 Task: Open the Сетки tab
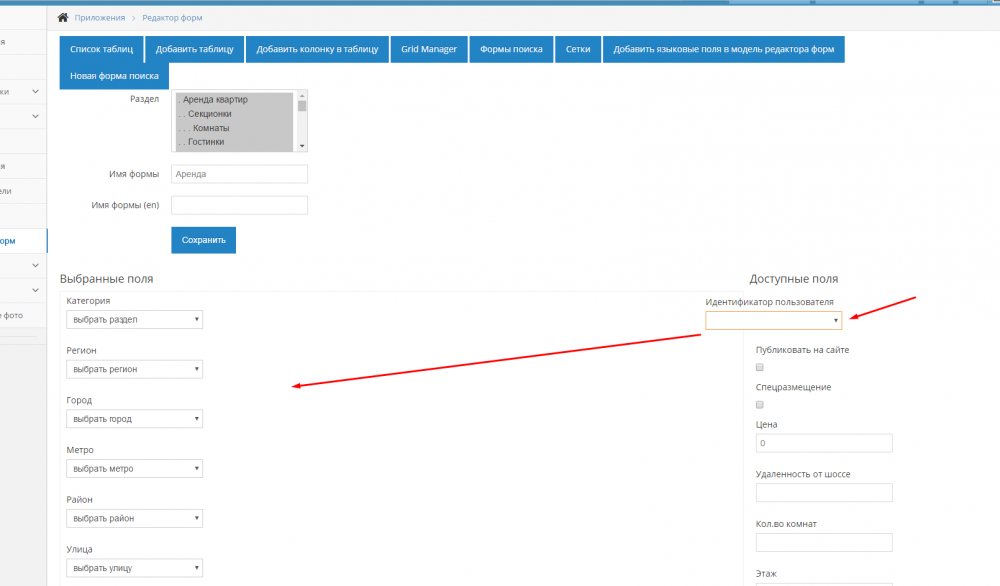tap(578, 49)
